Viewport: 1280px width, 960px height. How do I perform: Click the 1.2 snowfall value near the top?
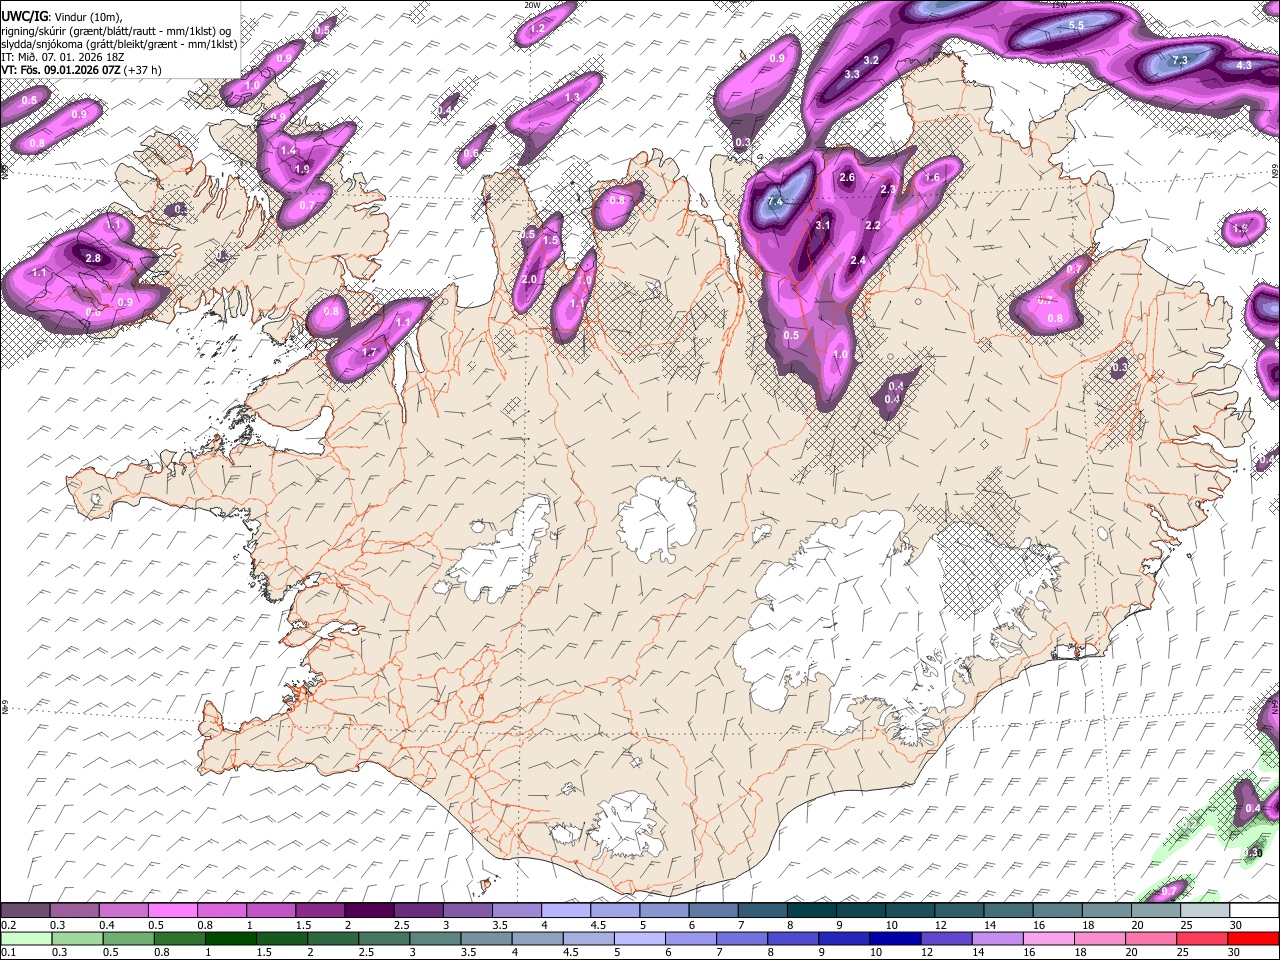pyautogui.click(x=537, y=28)
